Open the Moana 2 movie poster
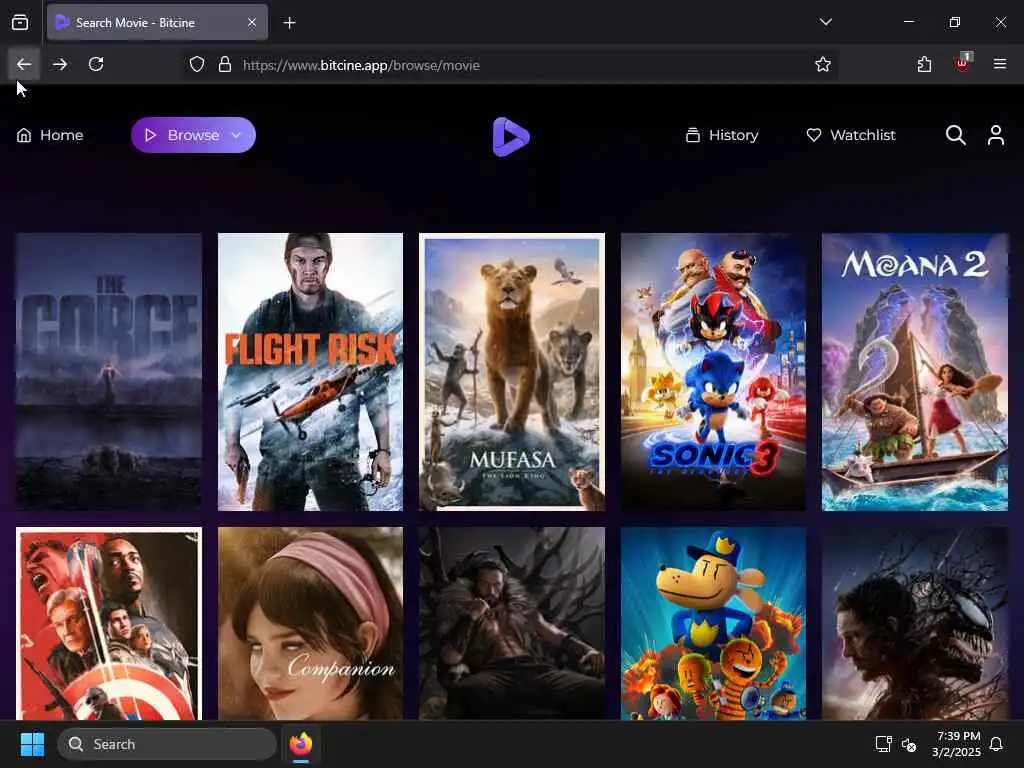This screenshot has height=768, width=1024. [x=915, y=372]
